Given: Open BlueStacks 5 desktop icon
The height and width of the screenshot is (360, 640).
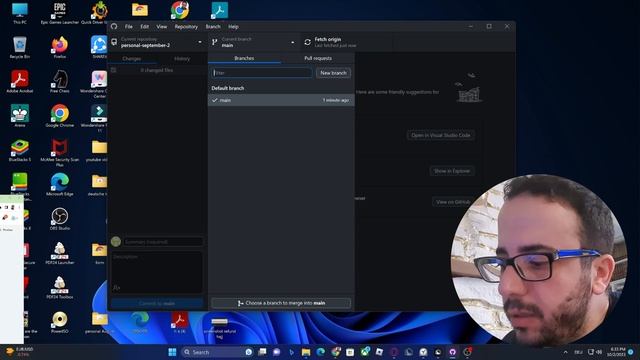Looking at the screenshot, I should (x=20, y=150).
